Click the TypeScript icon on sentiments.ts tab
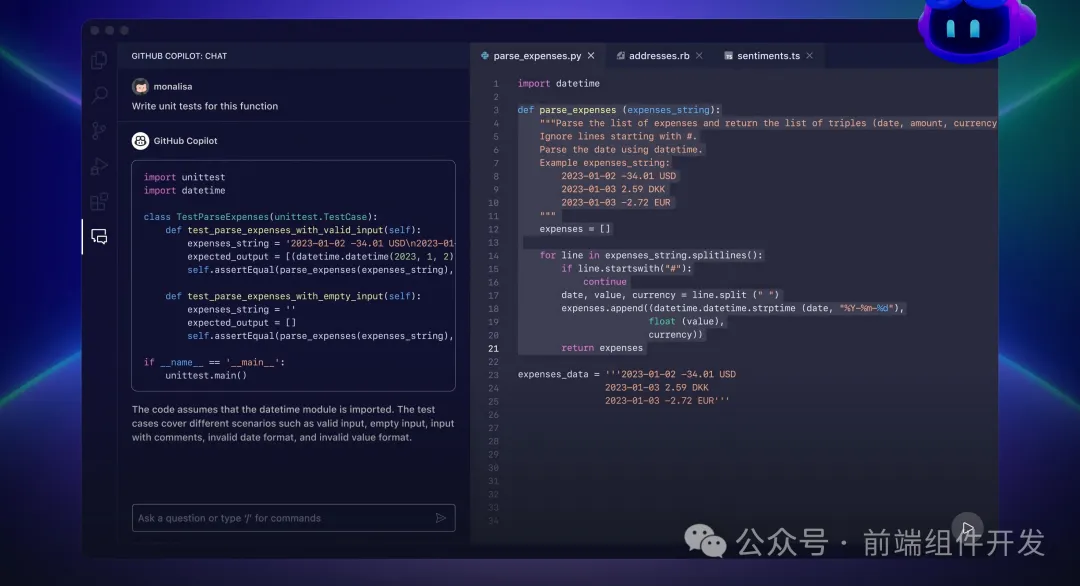The image size is (1080, 586). click(x=729, y=56)
